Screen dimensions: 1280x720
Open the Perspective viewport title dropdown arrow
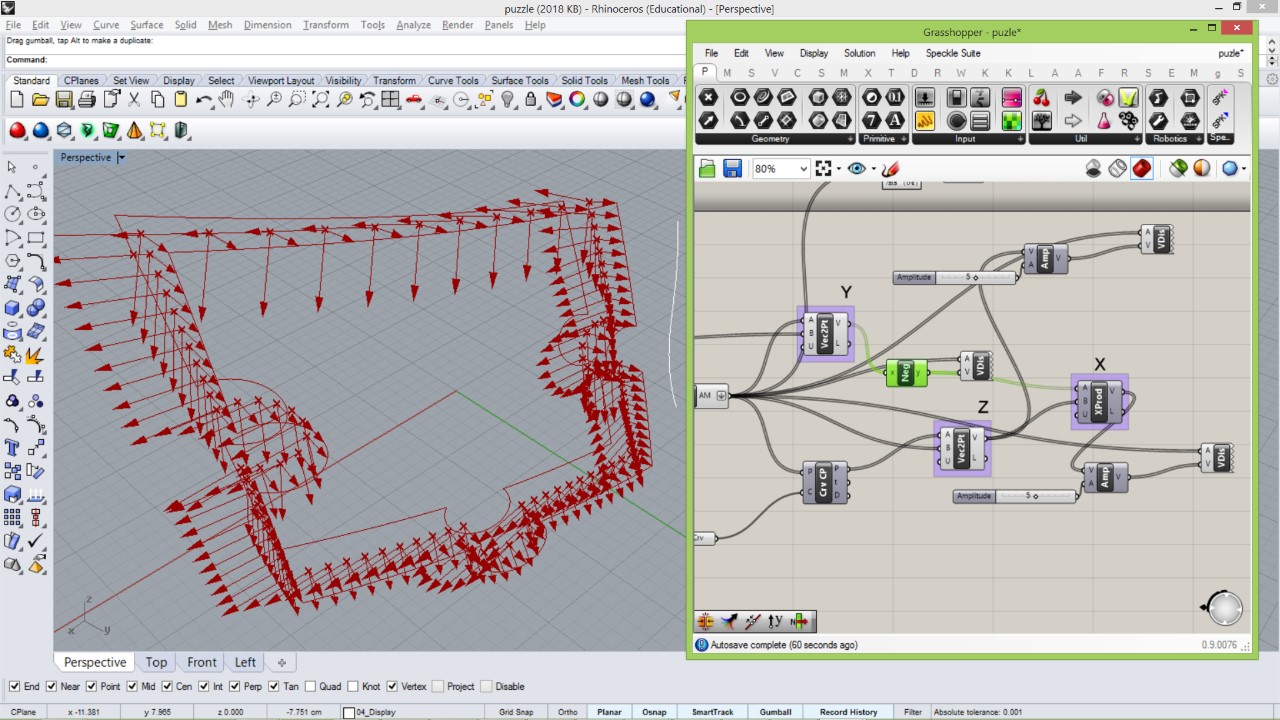(121, 158)
